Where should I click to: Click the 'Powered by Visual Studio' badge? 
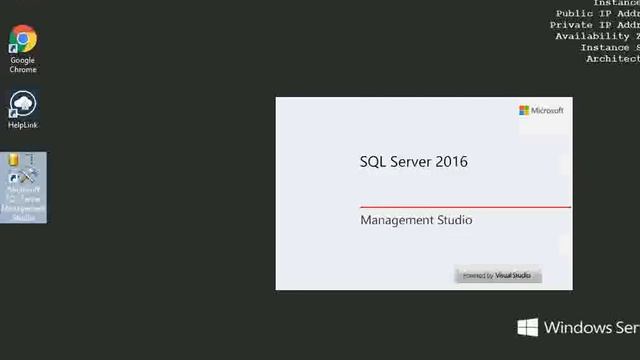click(498, 276)
